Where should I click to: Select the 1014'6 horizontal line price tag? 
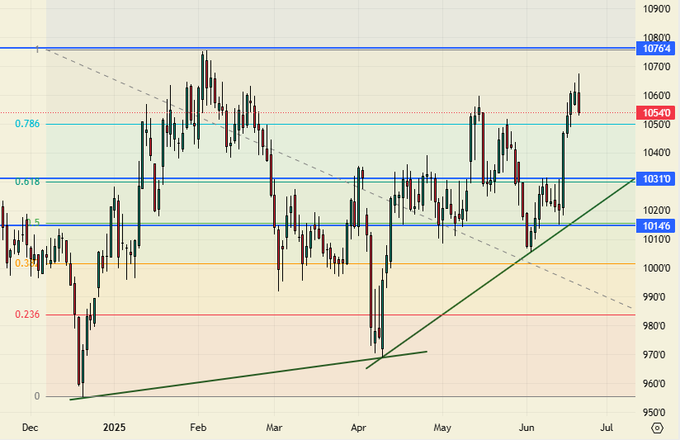point(657,225)
